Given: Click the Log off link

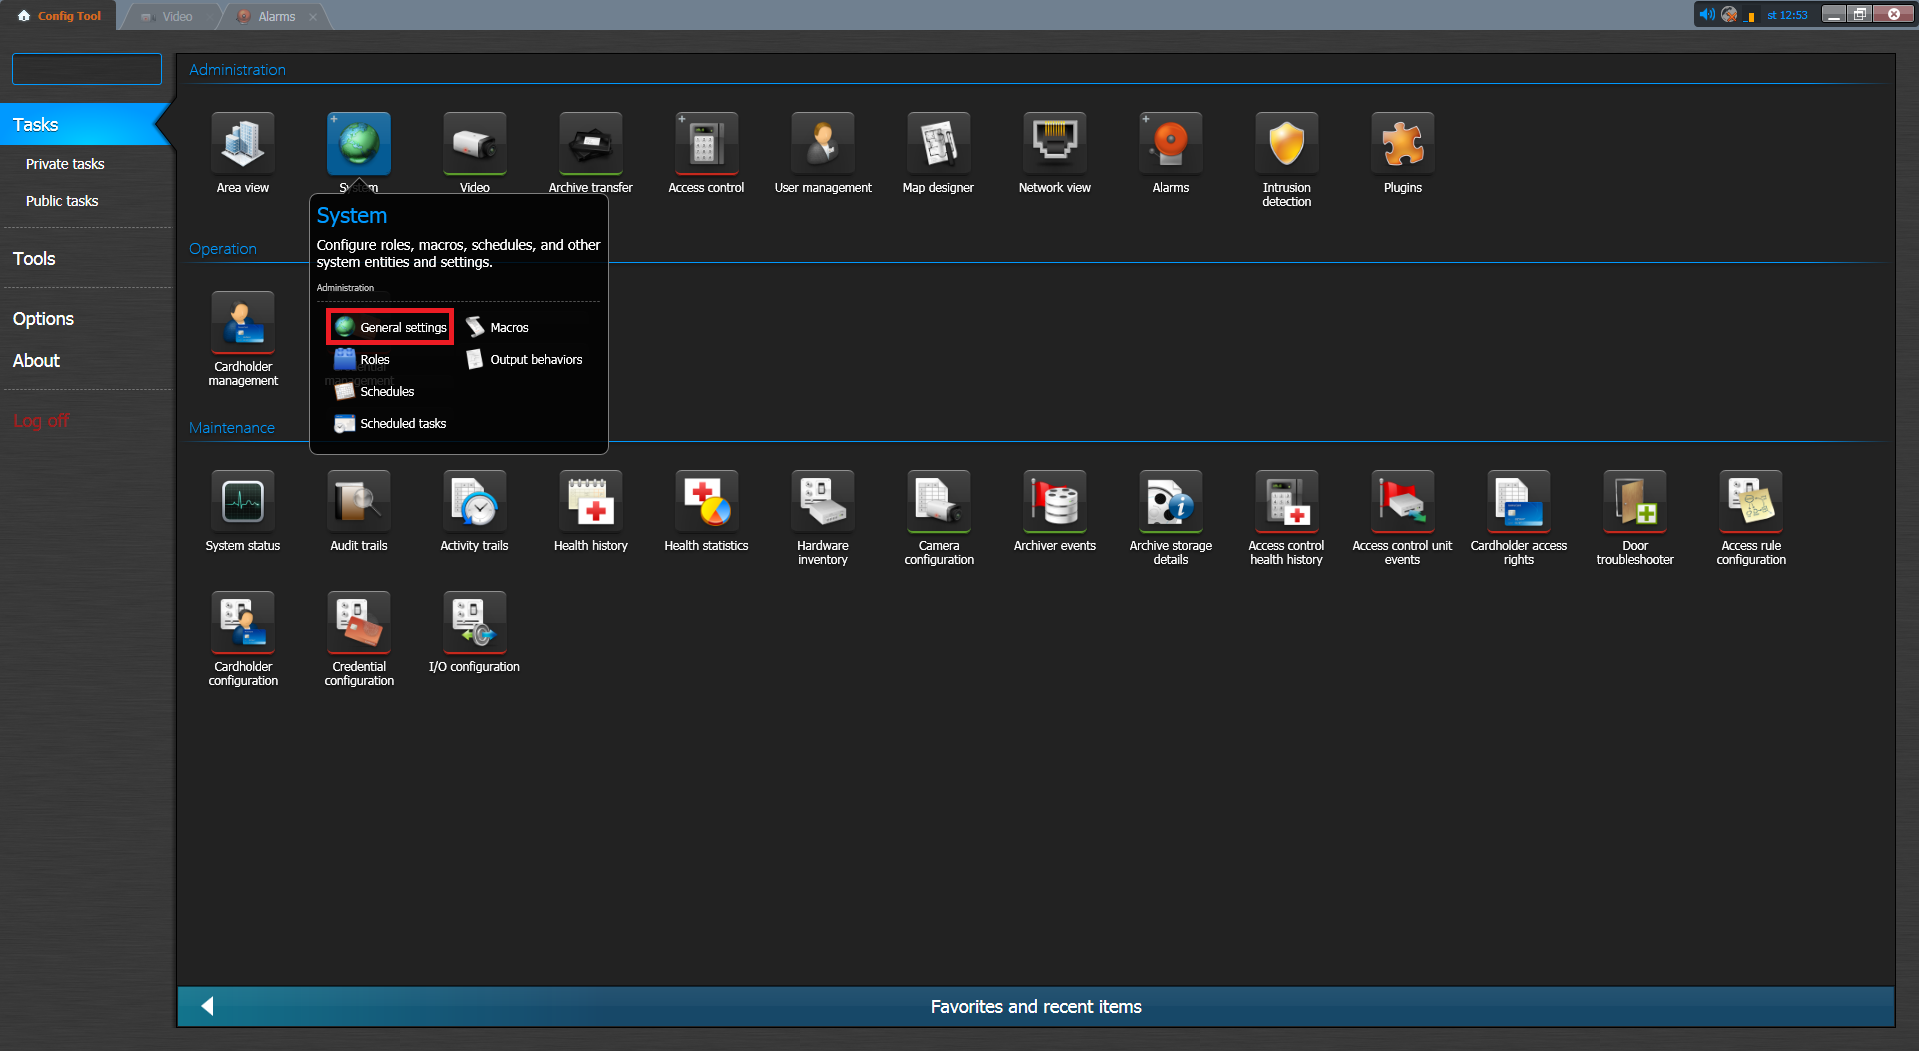Looking at the screenshot, I should (41, 421).
